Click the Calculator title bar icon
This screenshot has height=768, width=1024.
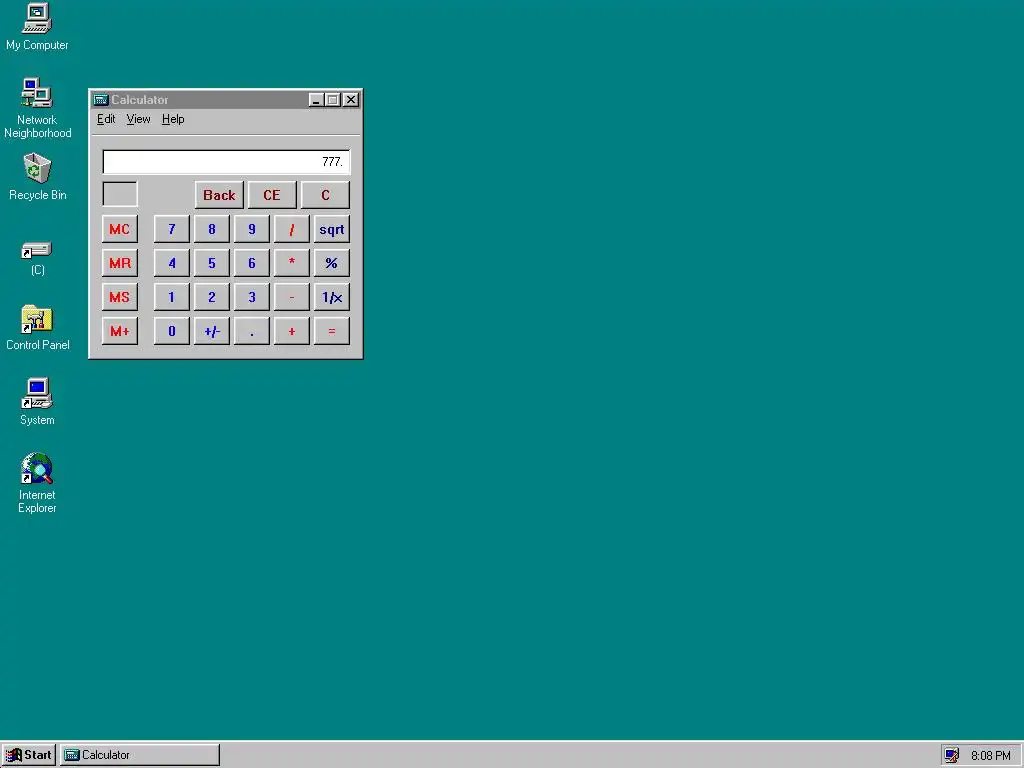pos(101,100)
